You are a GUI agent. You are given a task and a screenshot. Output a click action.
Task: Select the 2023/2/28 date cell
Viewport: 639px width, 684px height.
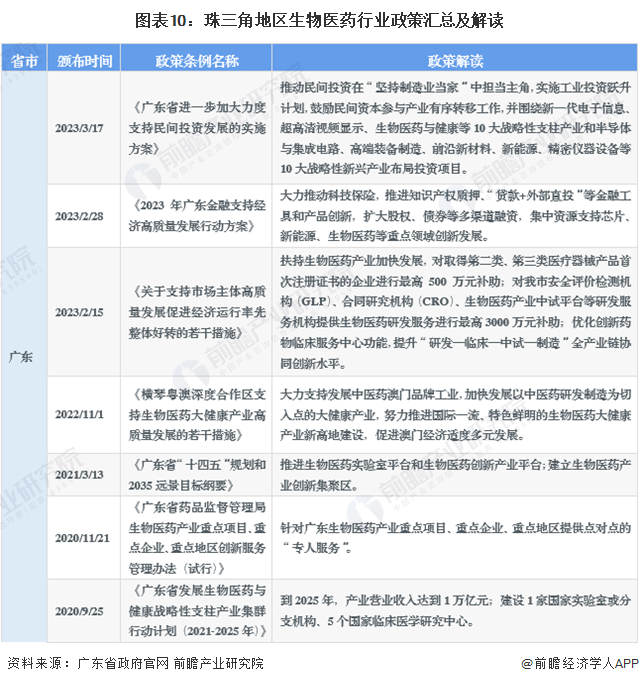click(84, 215)
